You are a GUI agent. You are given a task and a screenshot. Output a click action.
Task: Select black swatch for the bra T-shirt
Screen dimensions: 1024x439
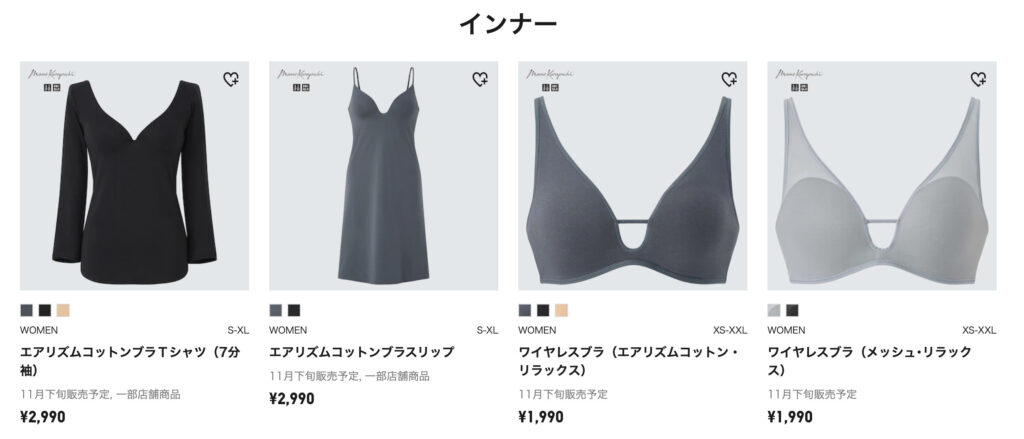click(44, 310)
